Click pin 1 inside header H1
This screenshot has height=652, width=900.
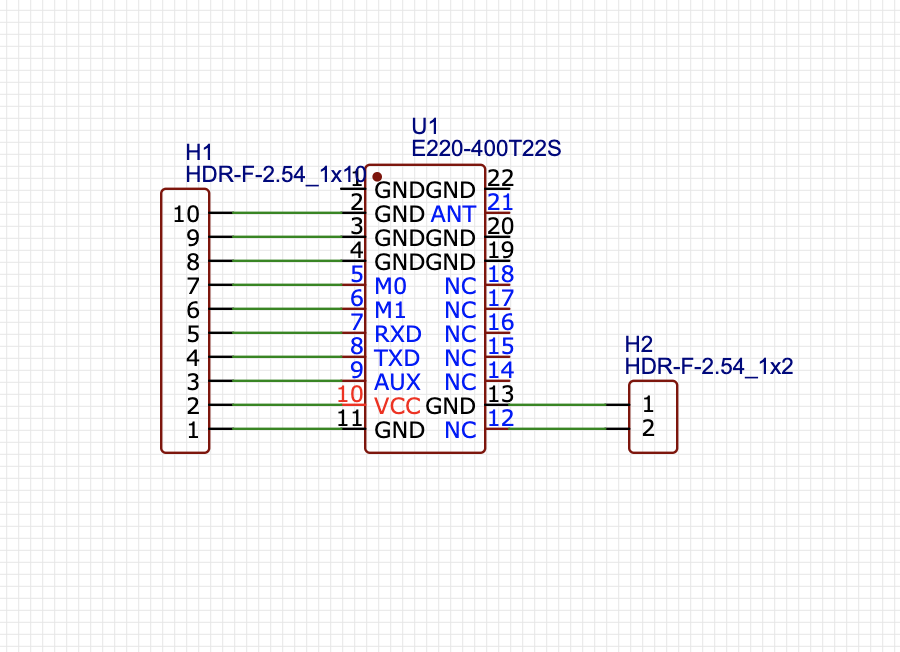[193, 430]
